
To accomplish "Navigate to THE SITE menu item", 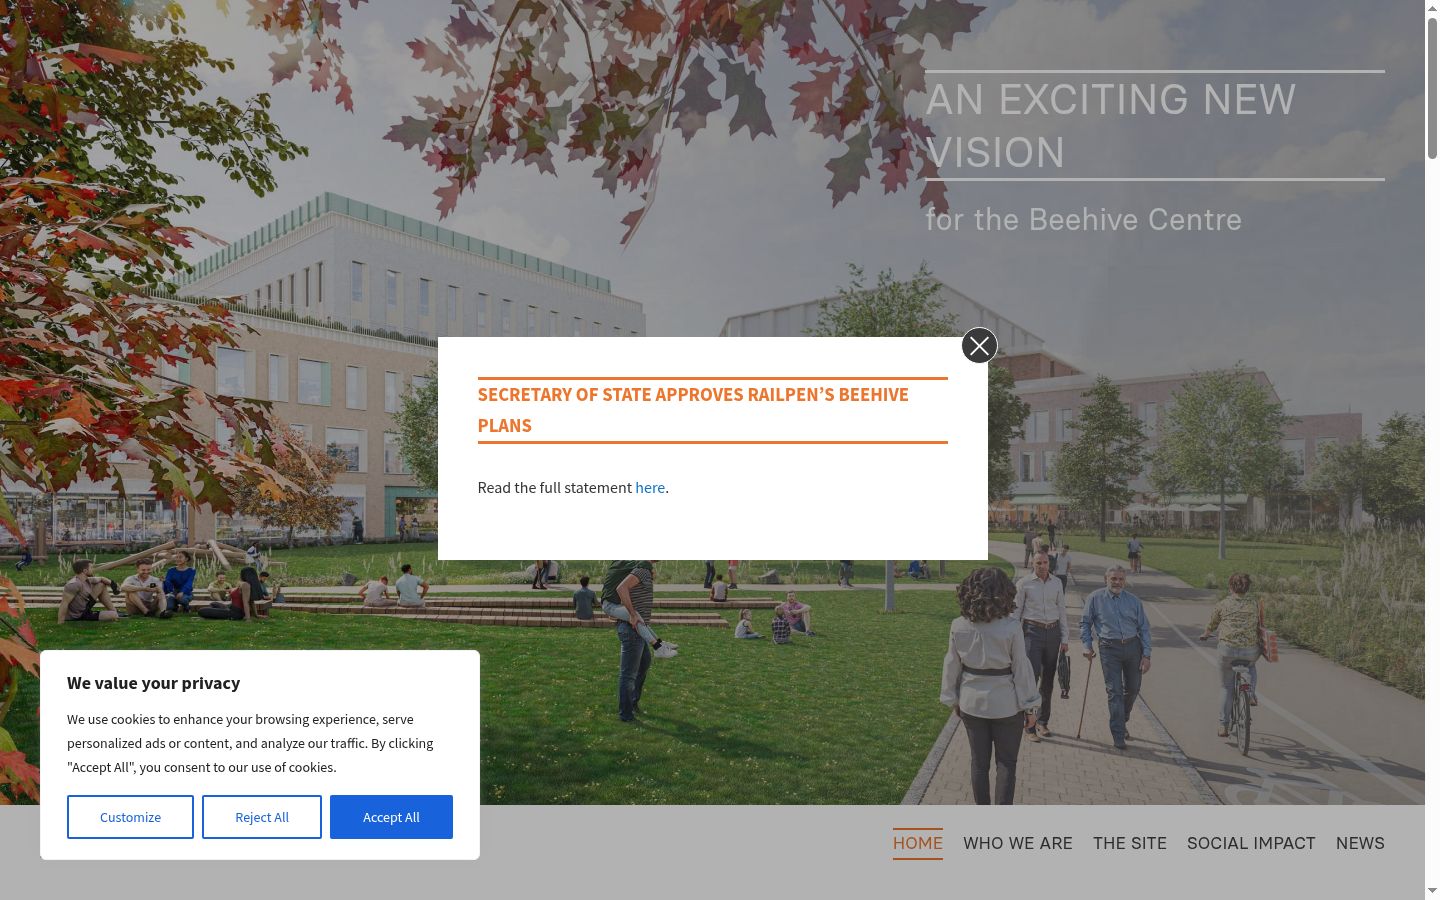I will tap(1130, 843).
